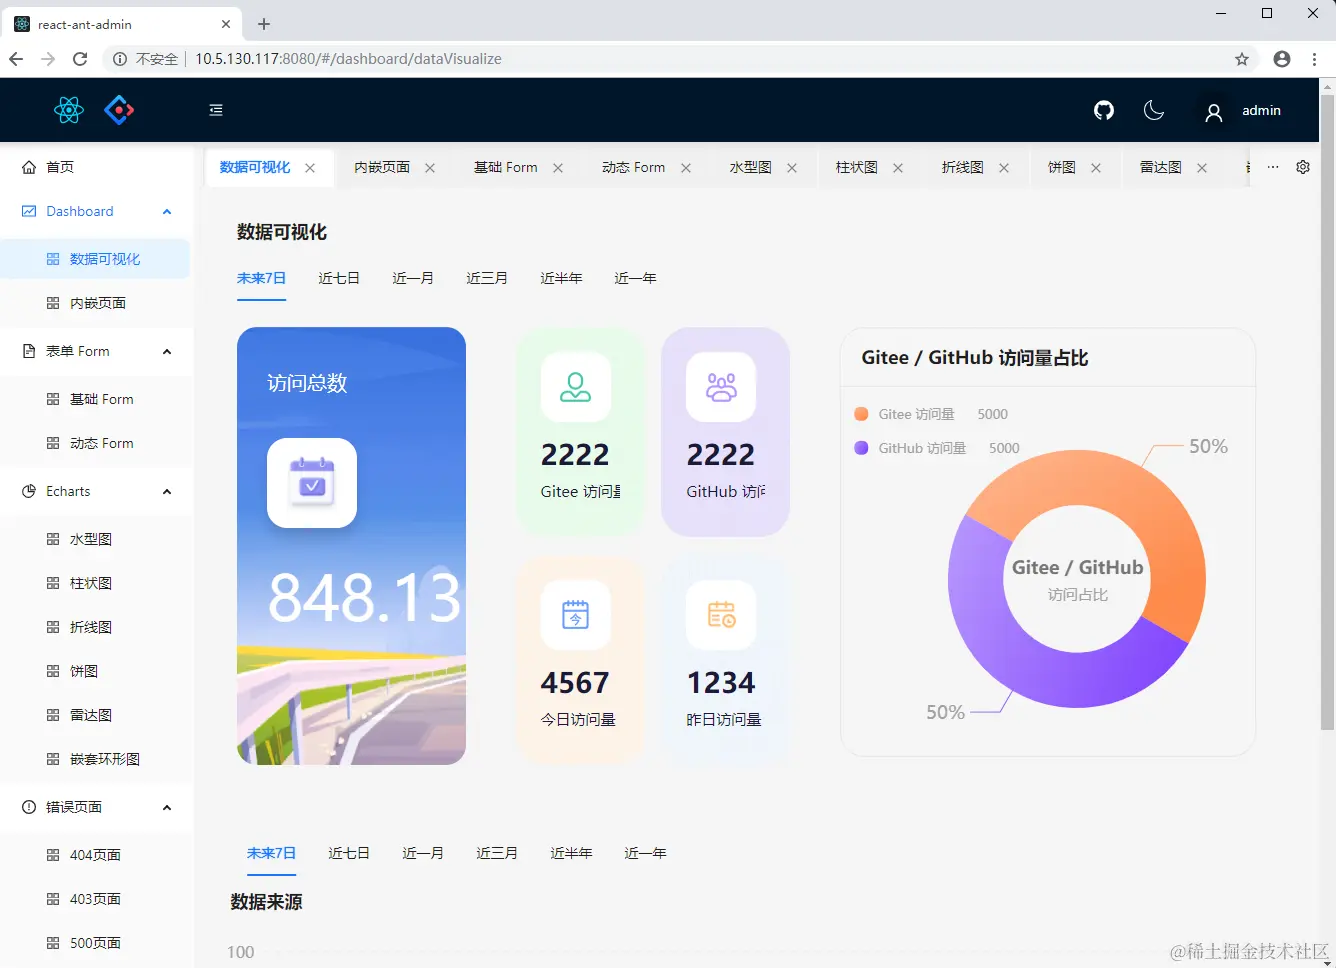Screen dimensions: 1336x968
Task: Open the browser three-dot menu
Action: [1314, 59]
